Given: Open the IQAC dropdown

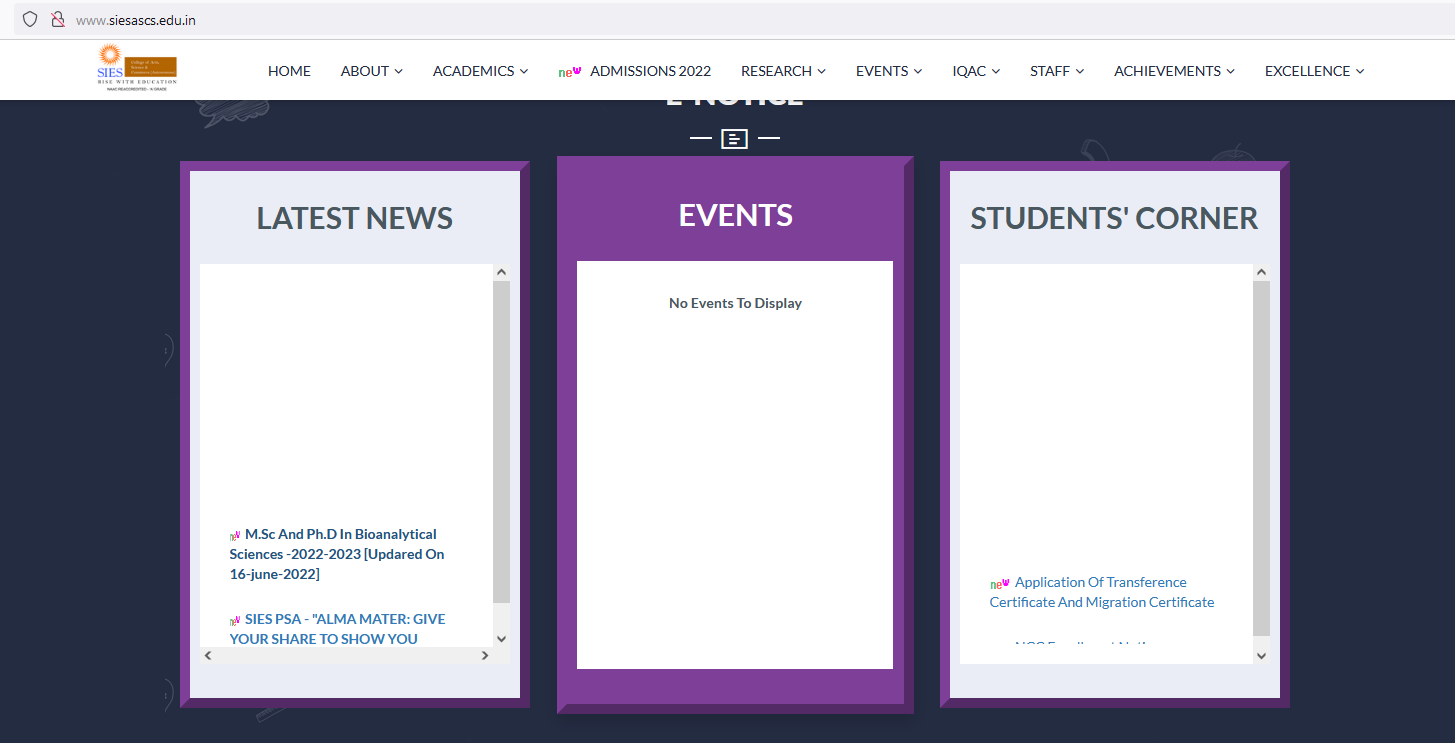Looking at the screenshot, I should pos(975,71).
